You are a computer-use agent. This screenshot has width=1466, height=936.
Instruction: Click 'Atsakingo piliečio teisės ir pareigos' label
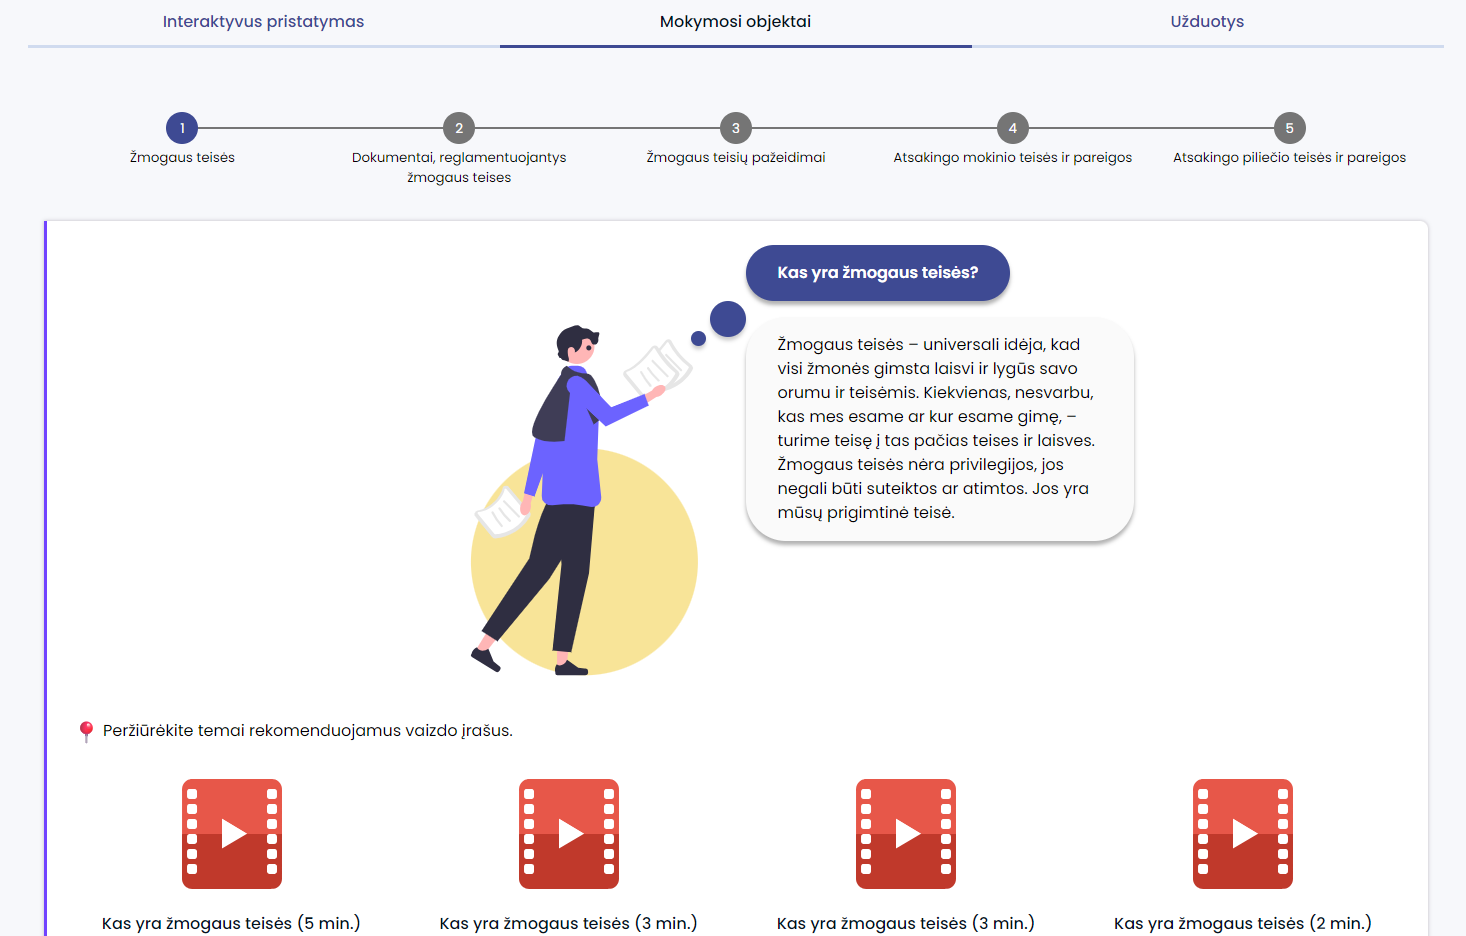pos(1290,157)
